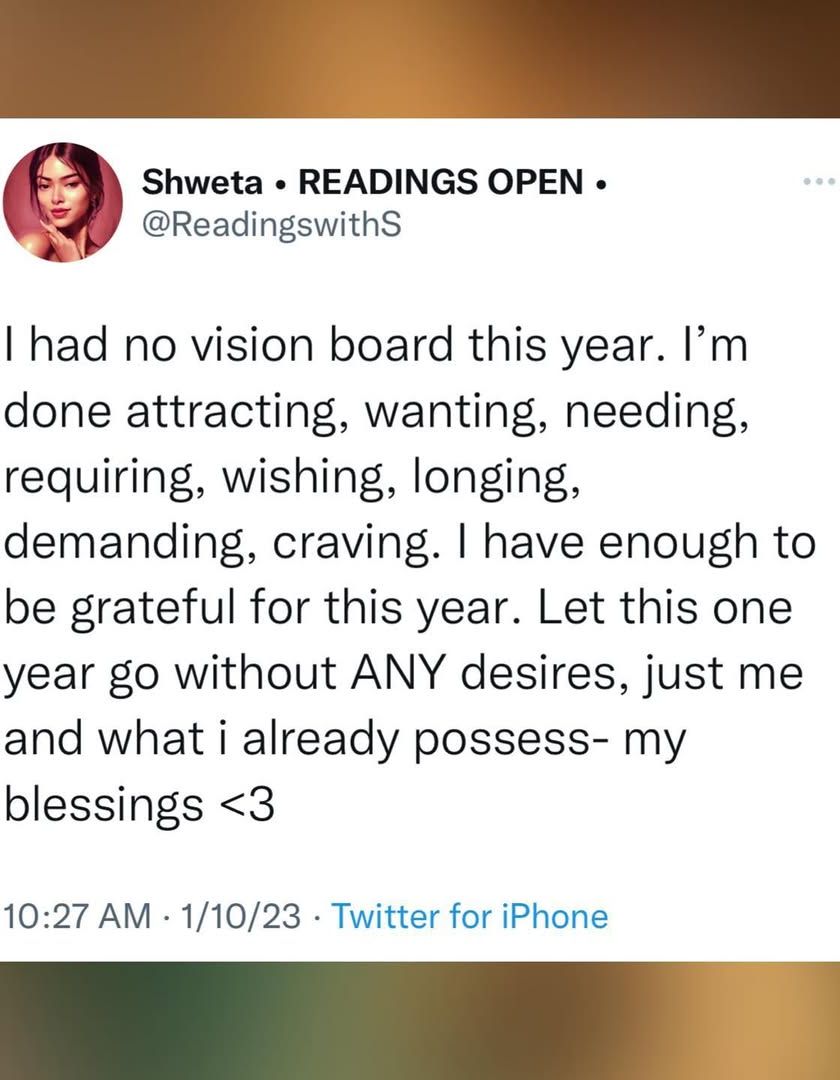Viewport: 840px width, 1080px height.
Task: Click the "Twitter for iPhone" source link
Action: 469,916
